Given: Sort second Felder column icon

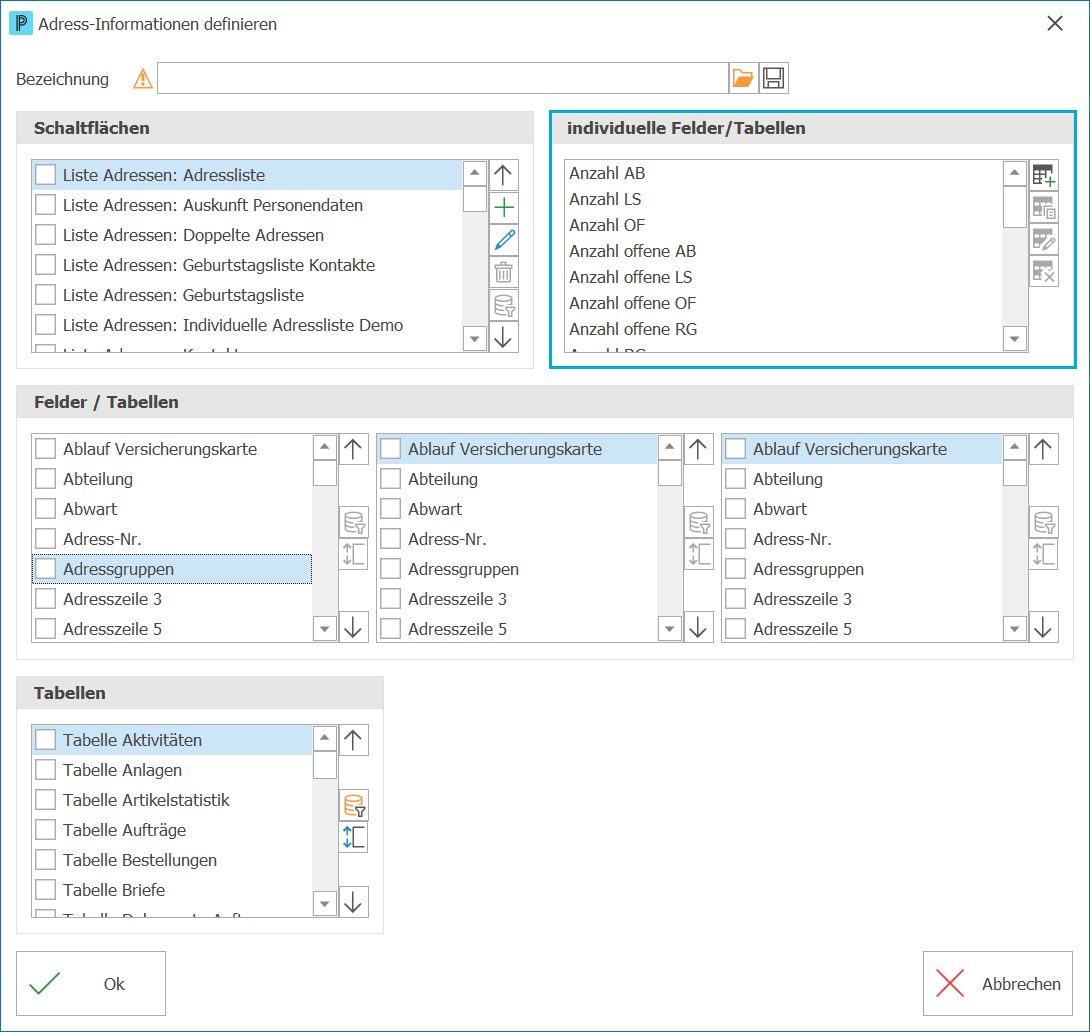Looking at the screenshot, I should [x=698, y=555].
